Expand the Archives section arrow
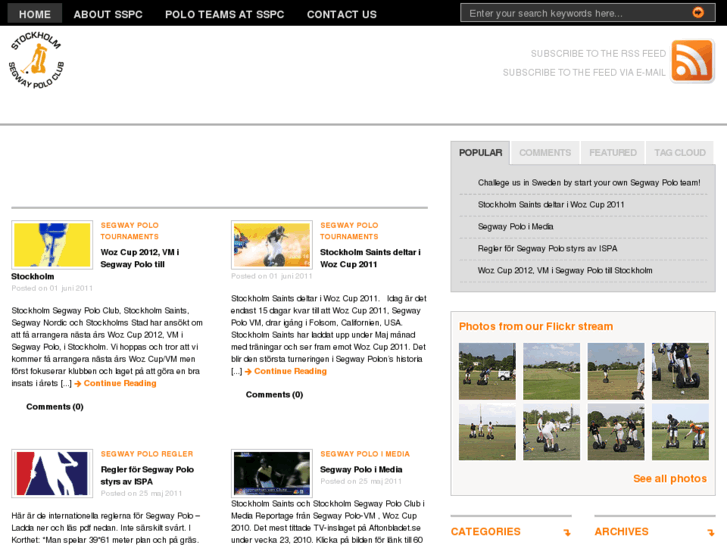Image resolution: width=727 pixels, height=545 pixels. click(x=711, y=532)
